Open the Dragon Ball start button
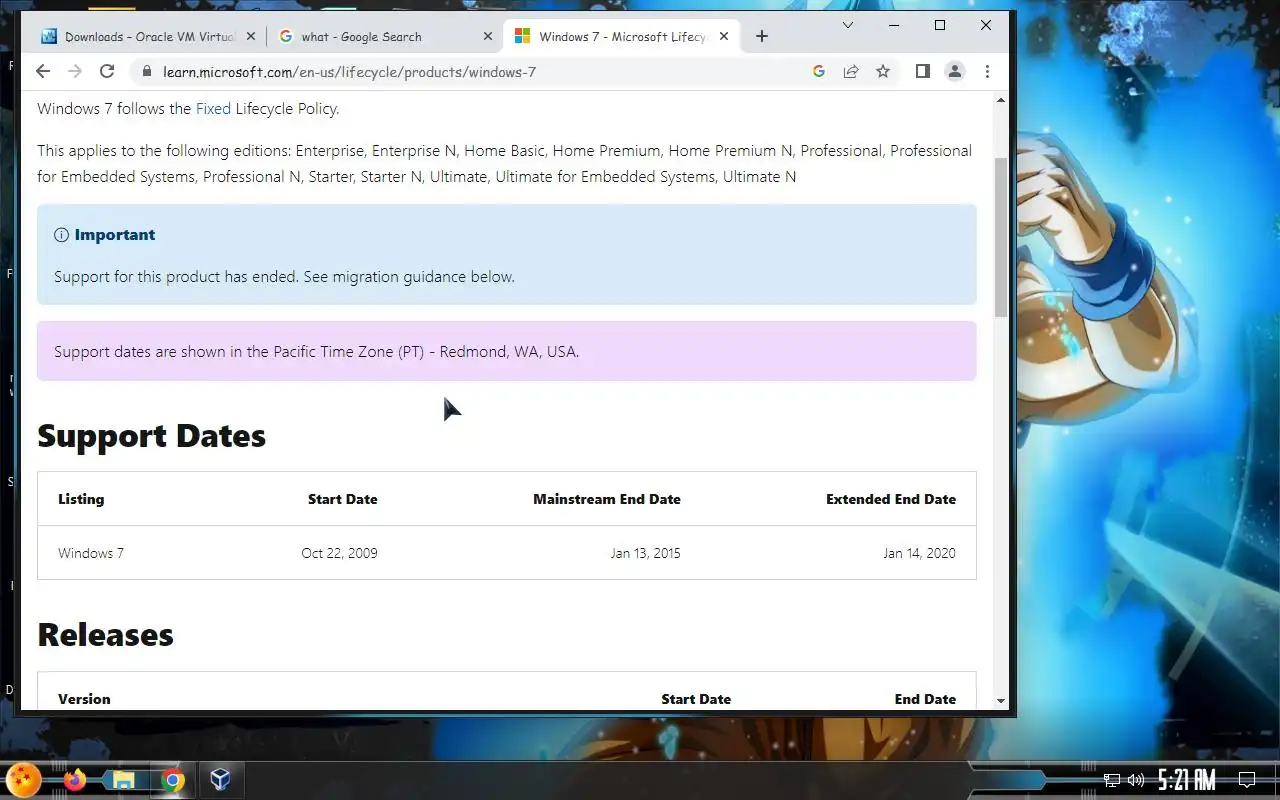The image size is (1280, 800). pyautogui.click(x=23, y=780)
